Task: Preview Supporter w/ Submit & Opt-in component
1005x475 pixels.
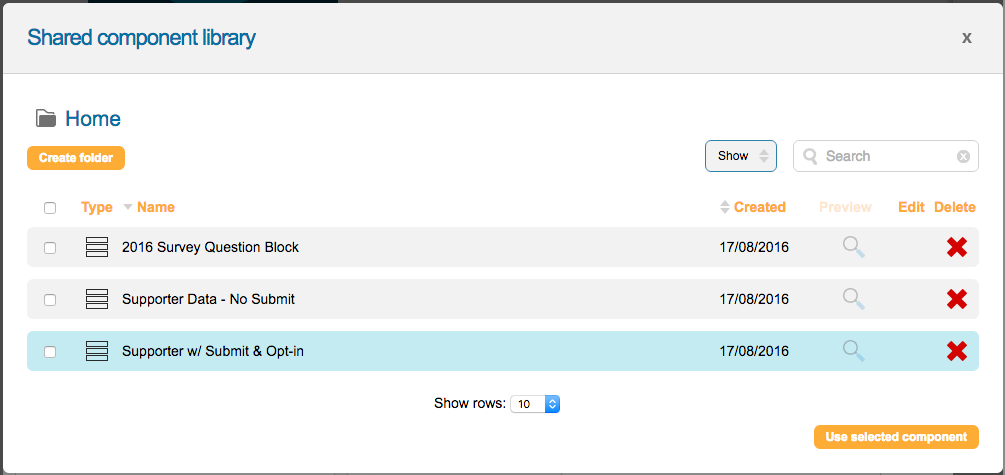Action: pos(853,351)
